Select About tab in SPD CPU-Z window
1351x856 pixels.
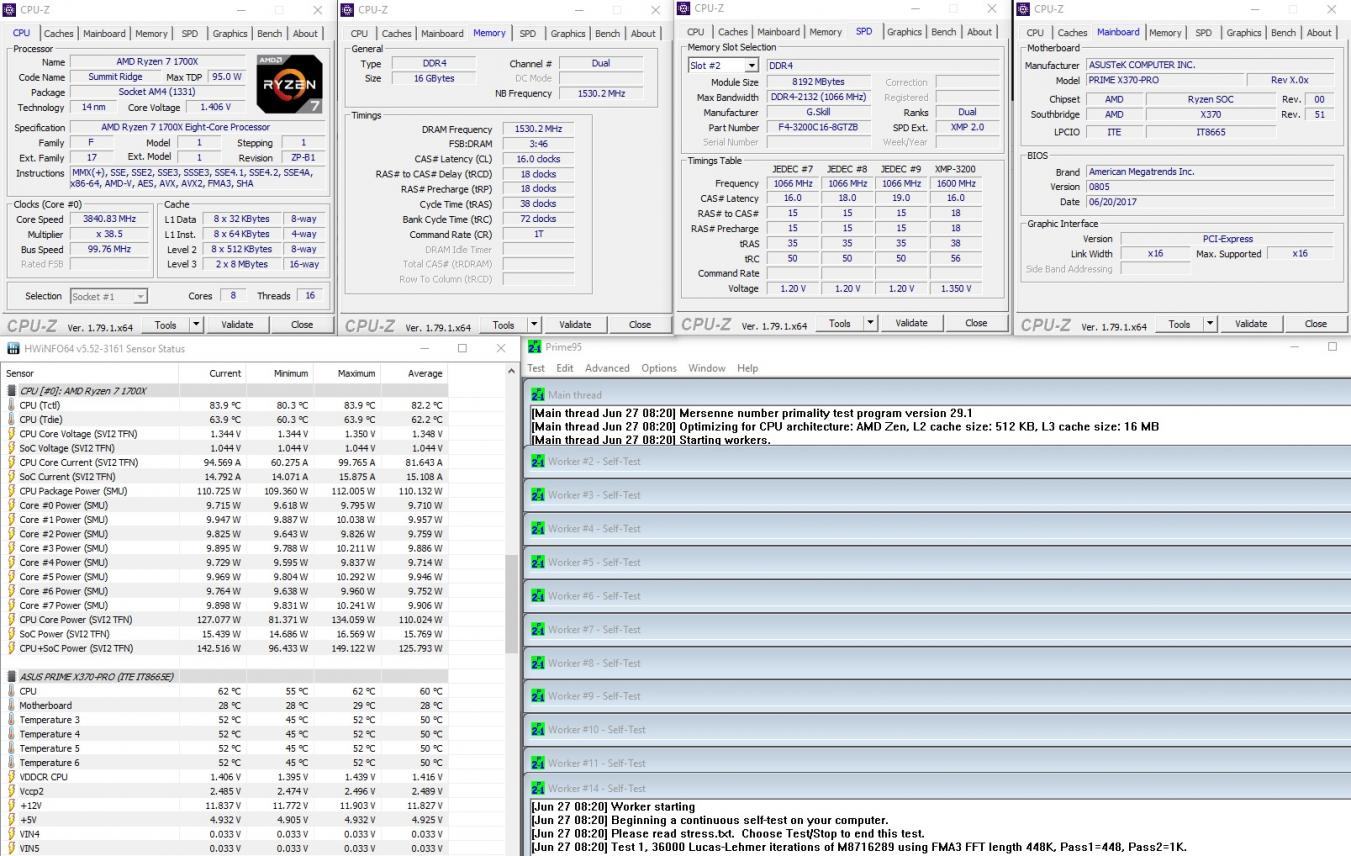pyautogui.click(x=980, y=32)
